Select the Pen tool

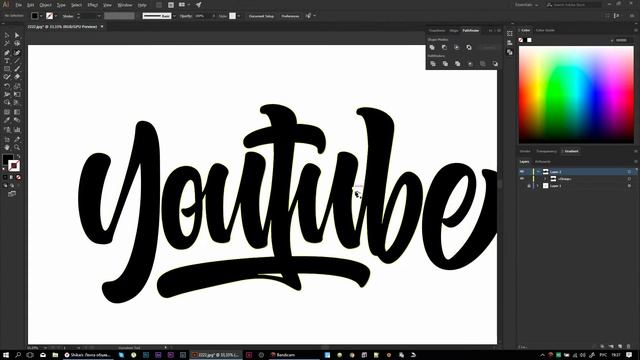7,53
